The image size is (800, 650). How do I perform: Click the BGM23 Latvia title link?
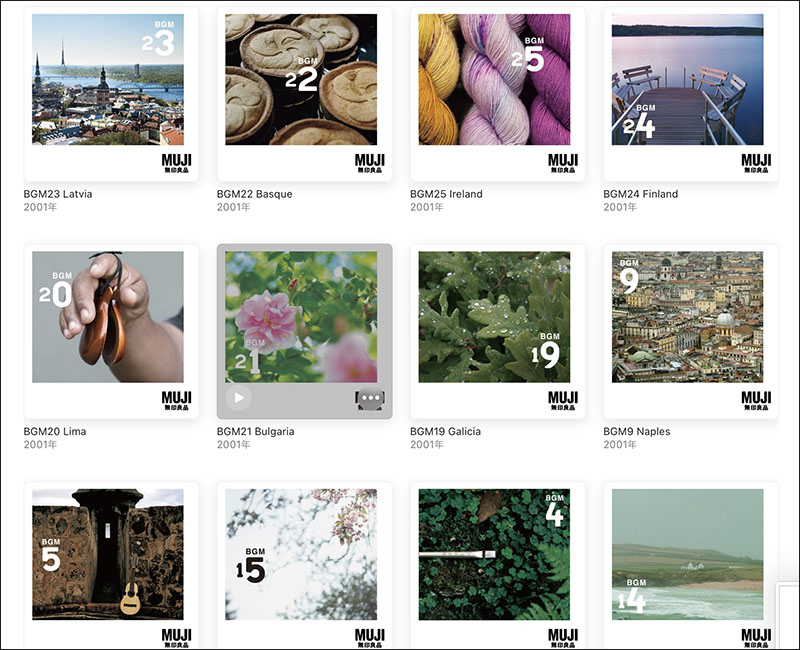pos(58,194)
